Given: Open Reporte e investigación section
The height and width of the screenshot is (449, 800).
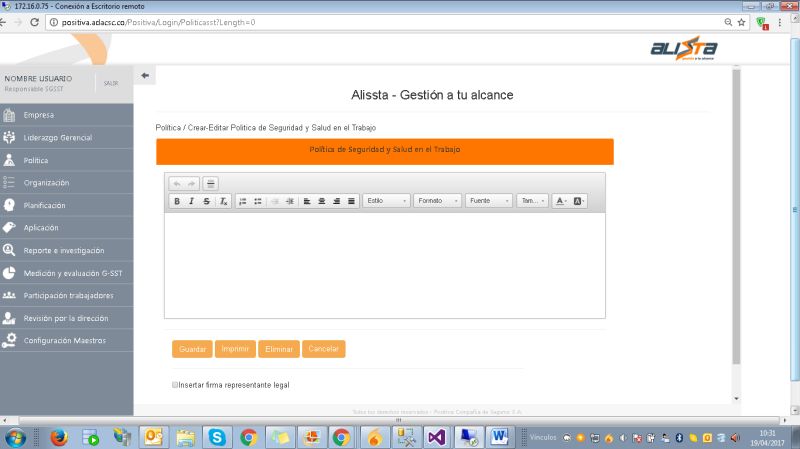Looking at the screenshot, I should coord(66,251).
